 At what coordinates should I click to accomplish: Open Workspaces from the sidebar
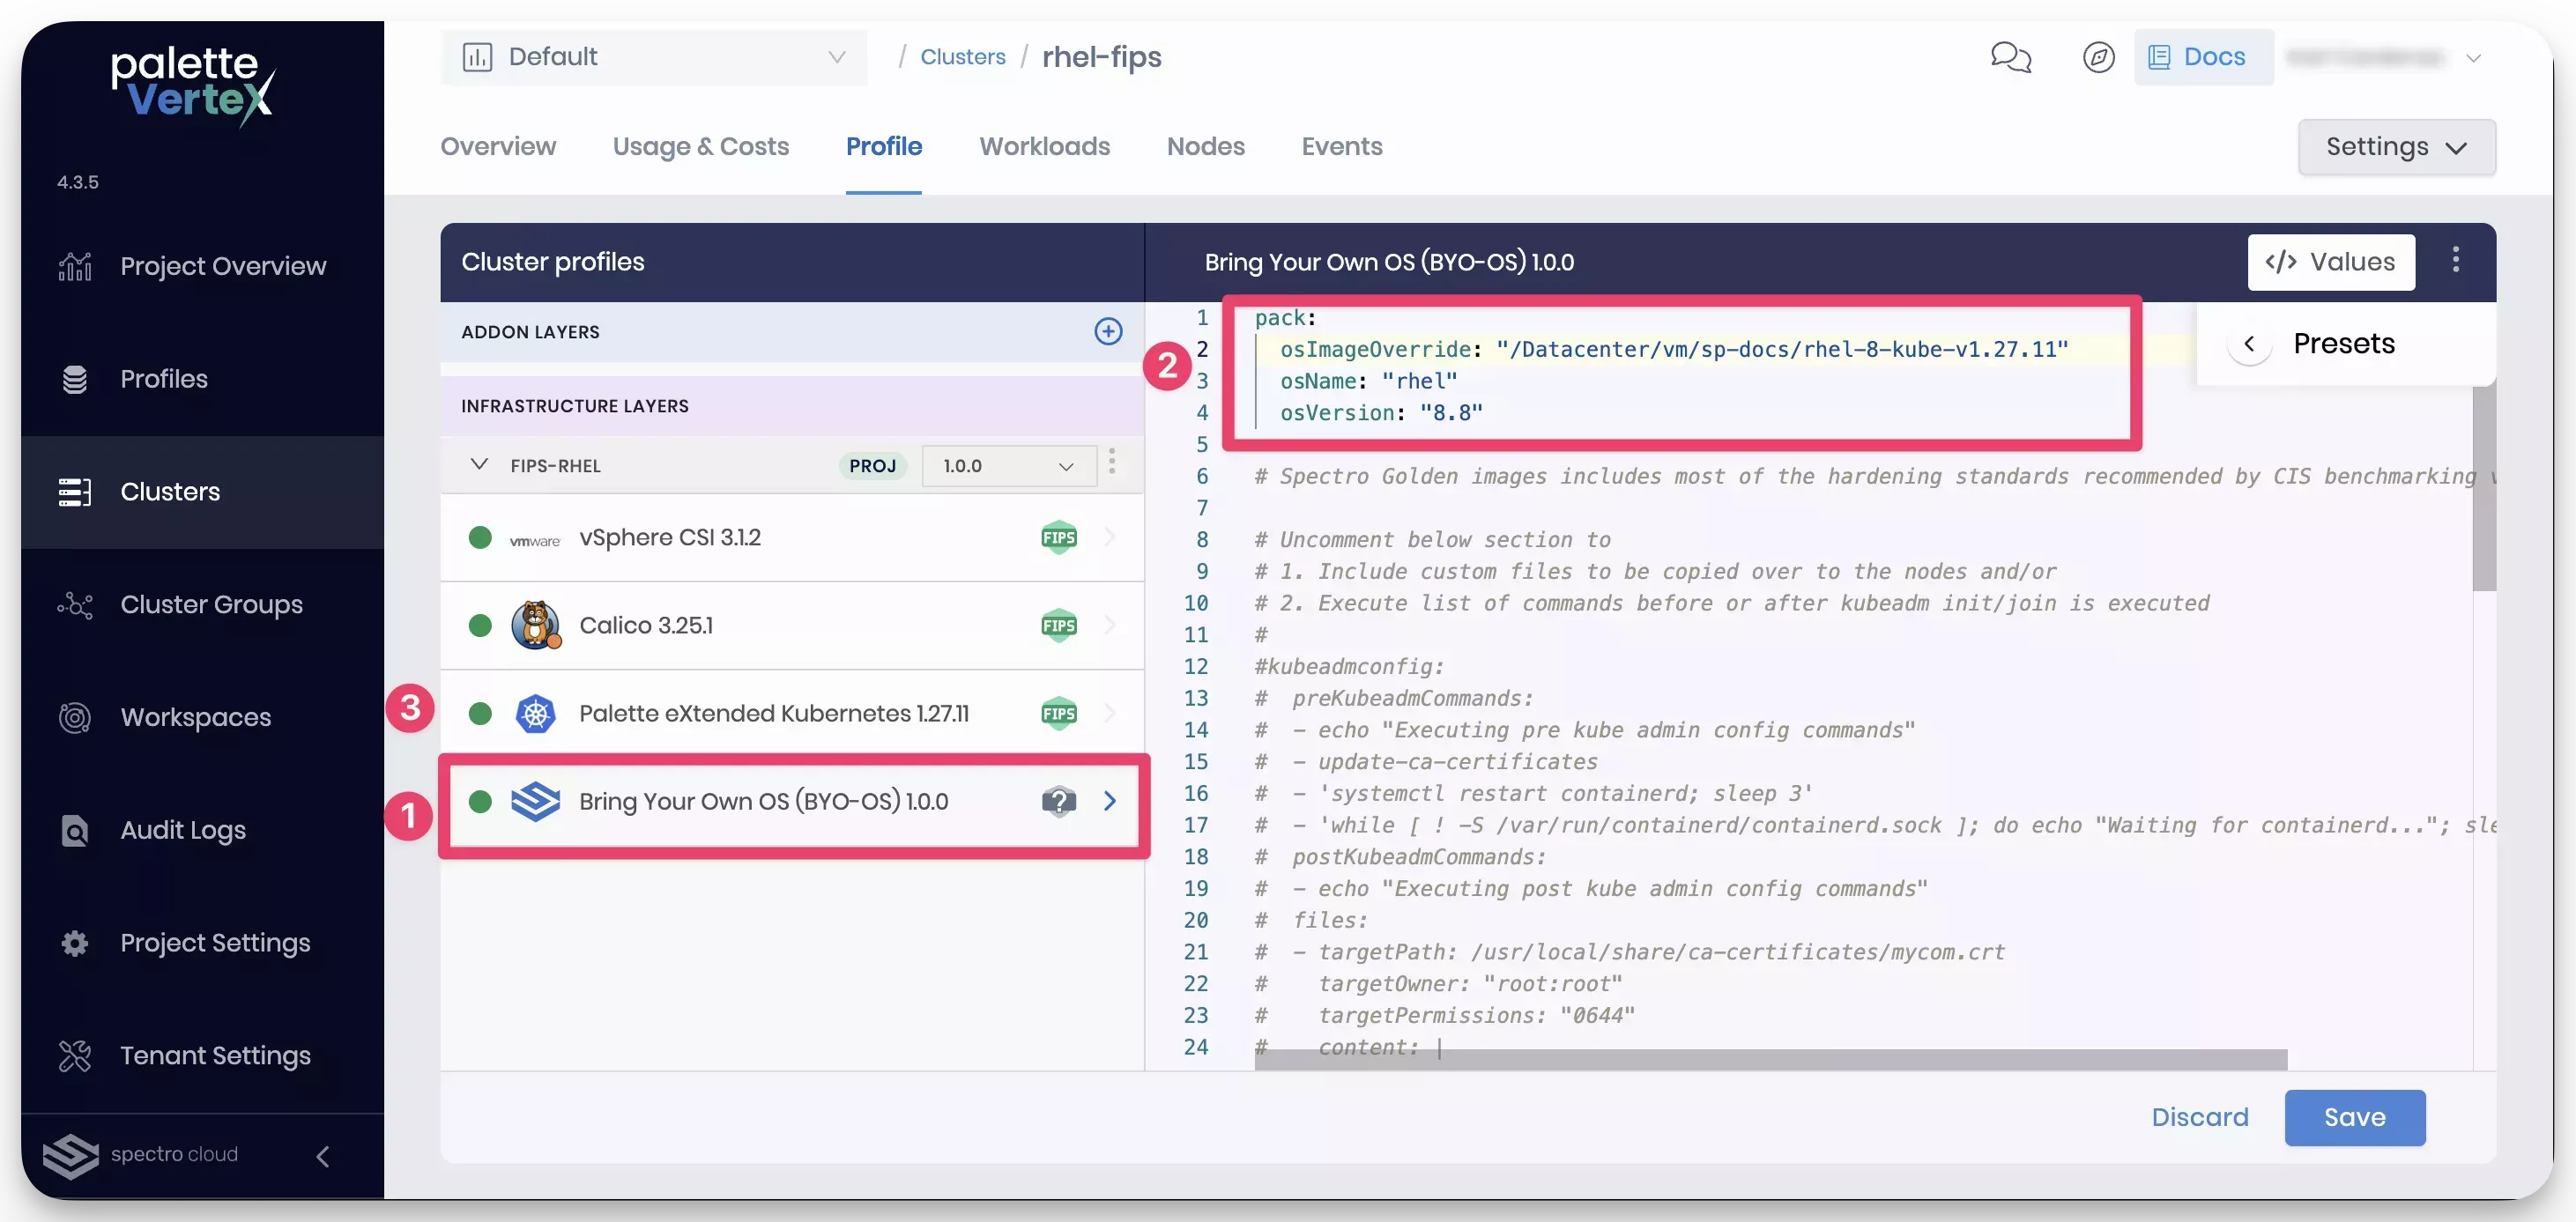tap(196, 717)
